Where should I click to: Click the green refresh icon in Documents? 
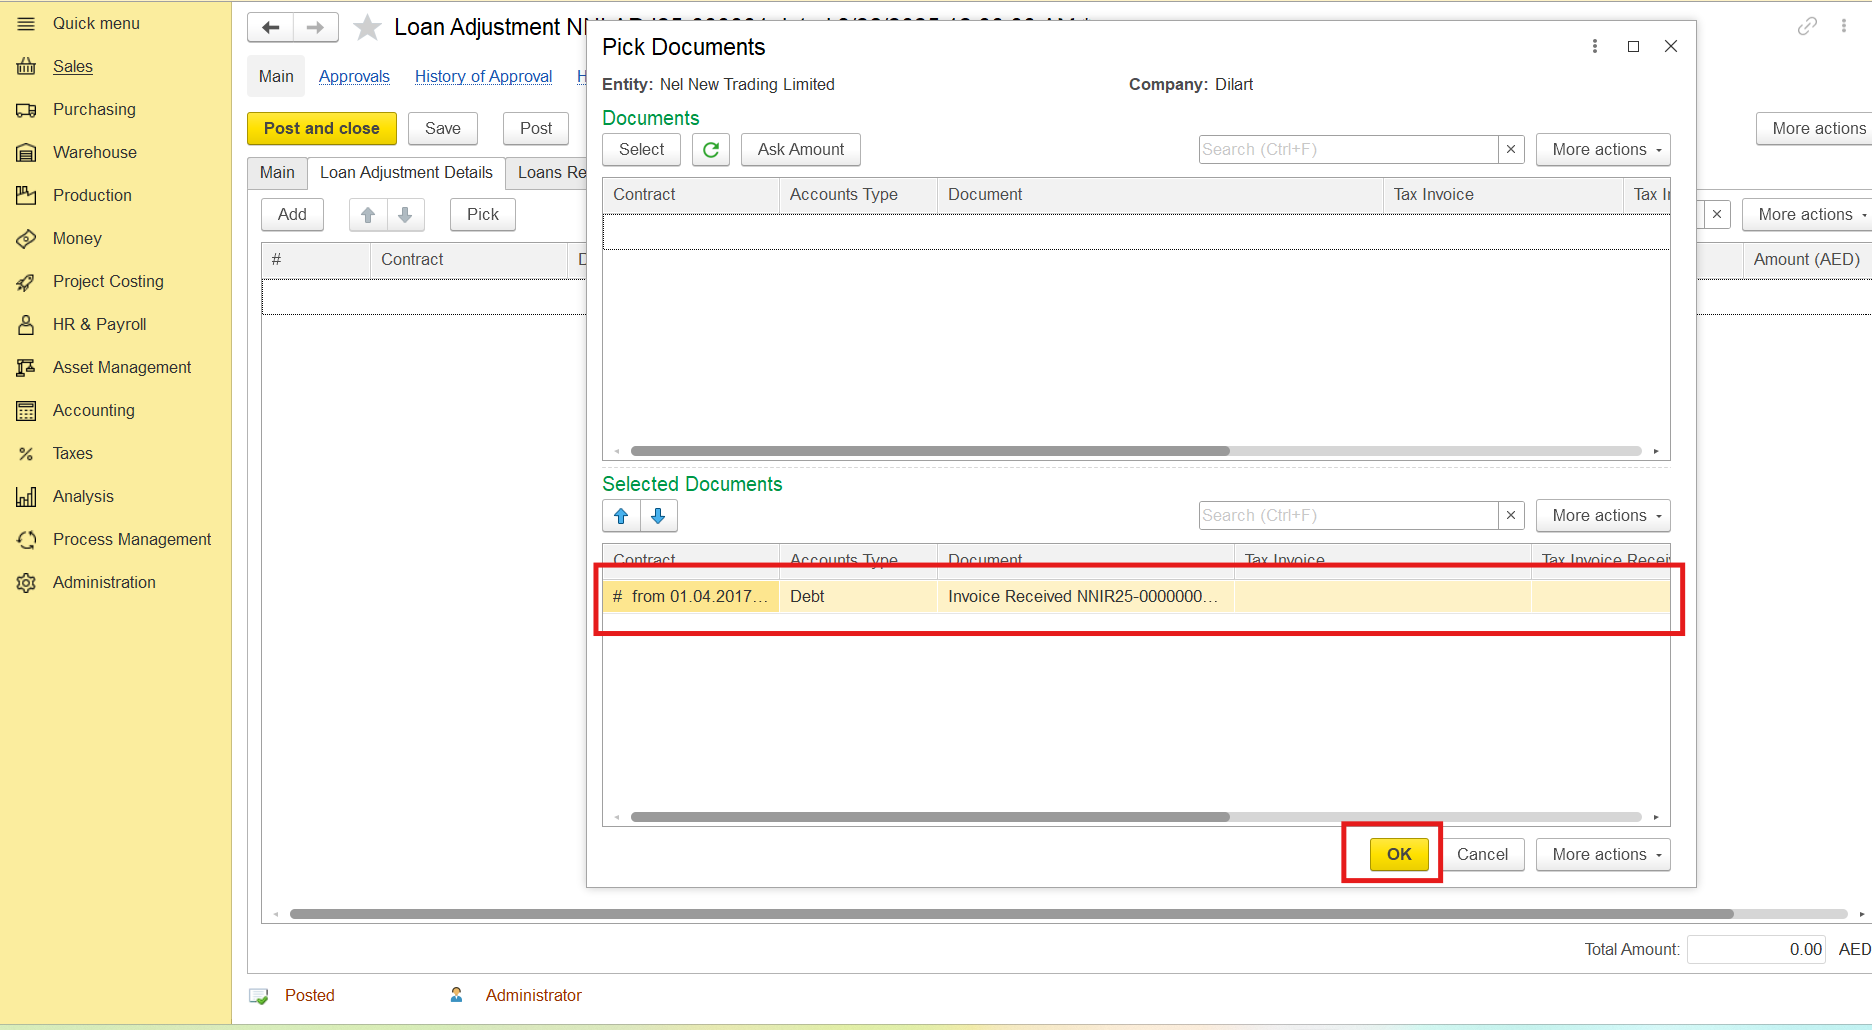tap(710, 150)
